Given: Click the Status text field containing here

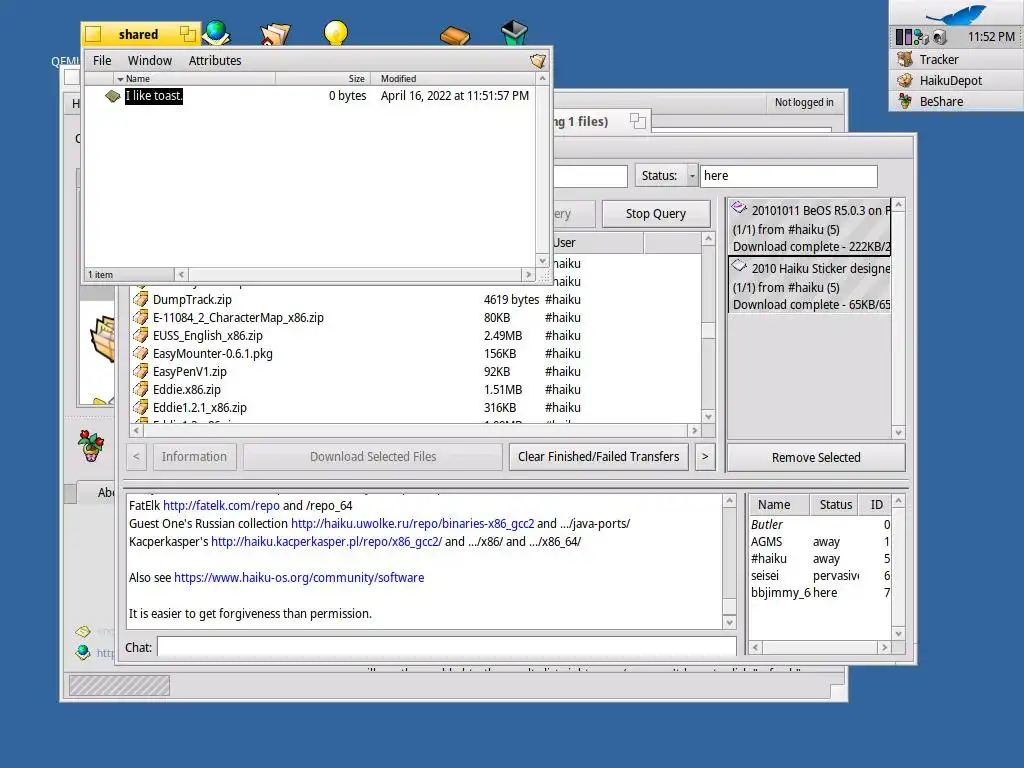Looking at the screenshot, I should [789, 176].
